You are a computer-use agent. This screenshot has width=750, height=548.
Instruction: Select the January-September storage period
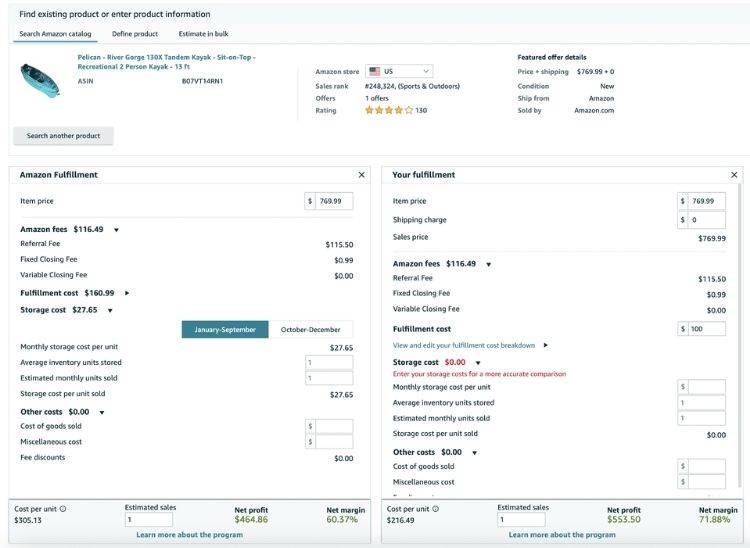(x=225, y=330)
